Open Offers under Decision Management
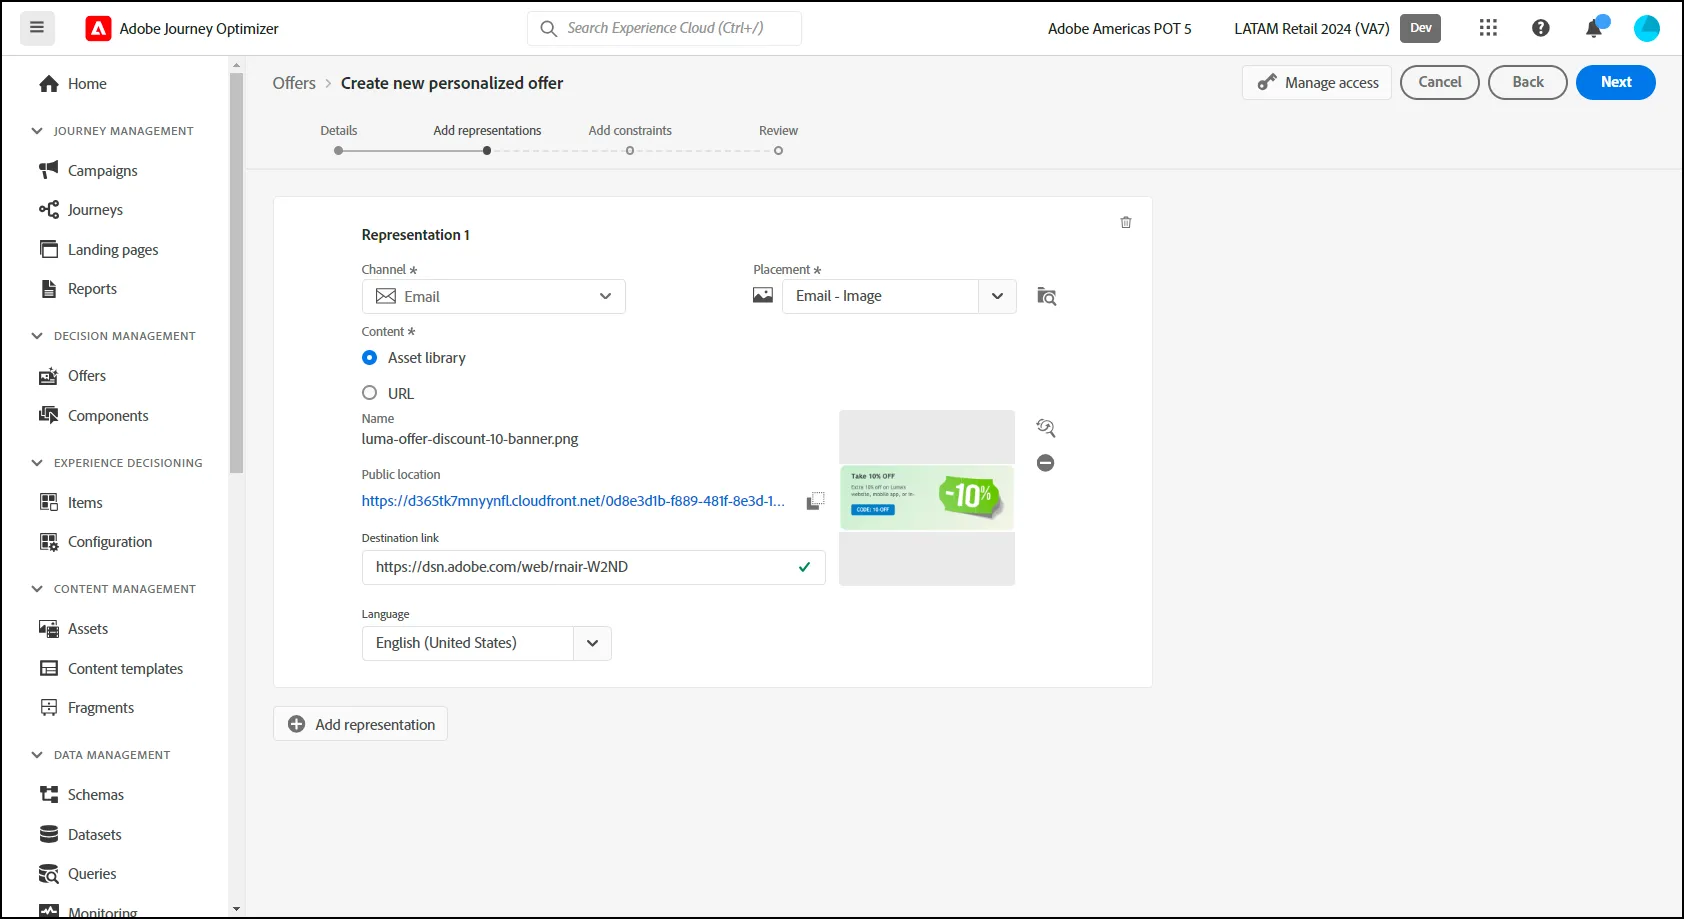 87,376
